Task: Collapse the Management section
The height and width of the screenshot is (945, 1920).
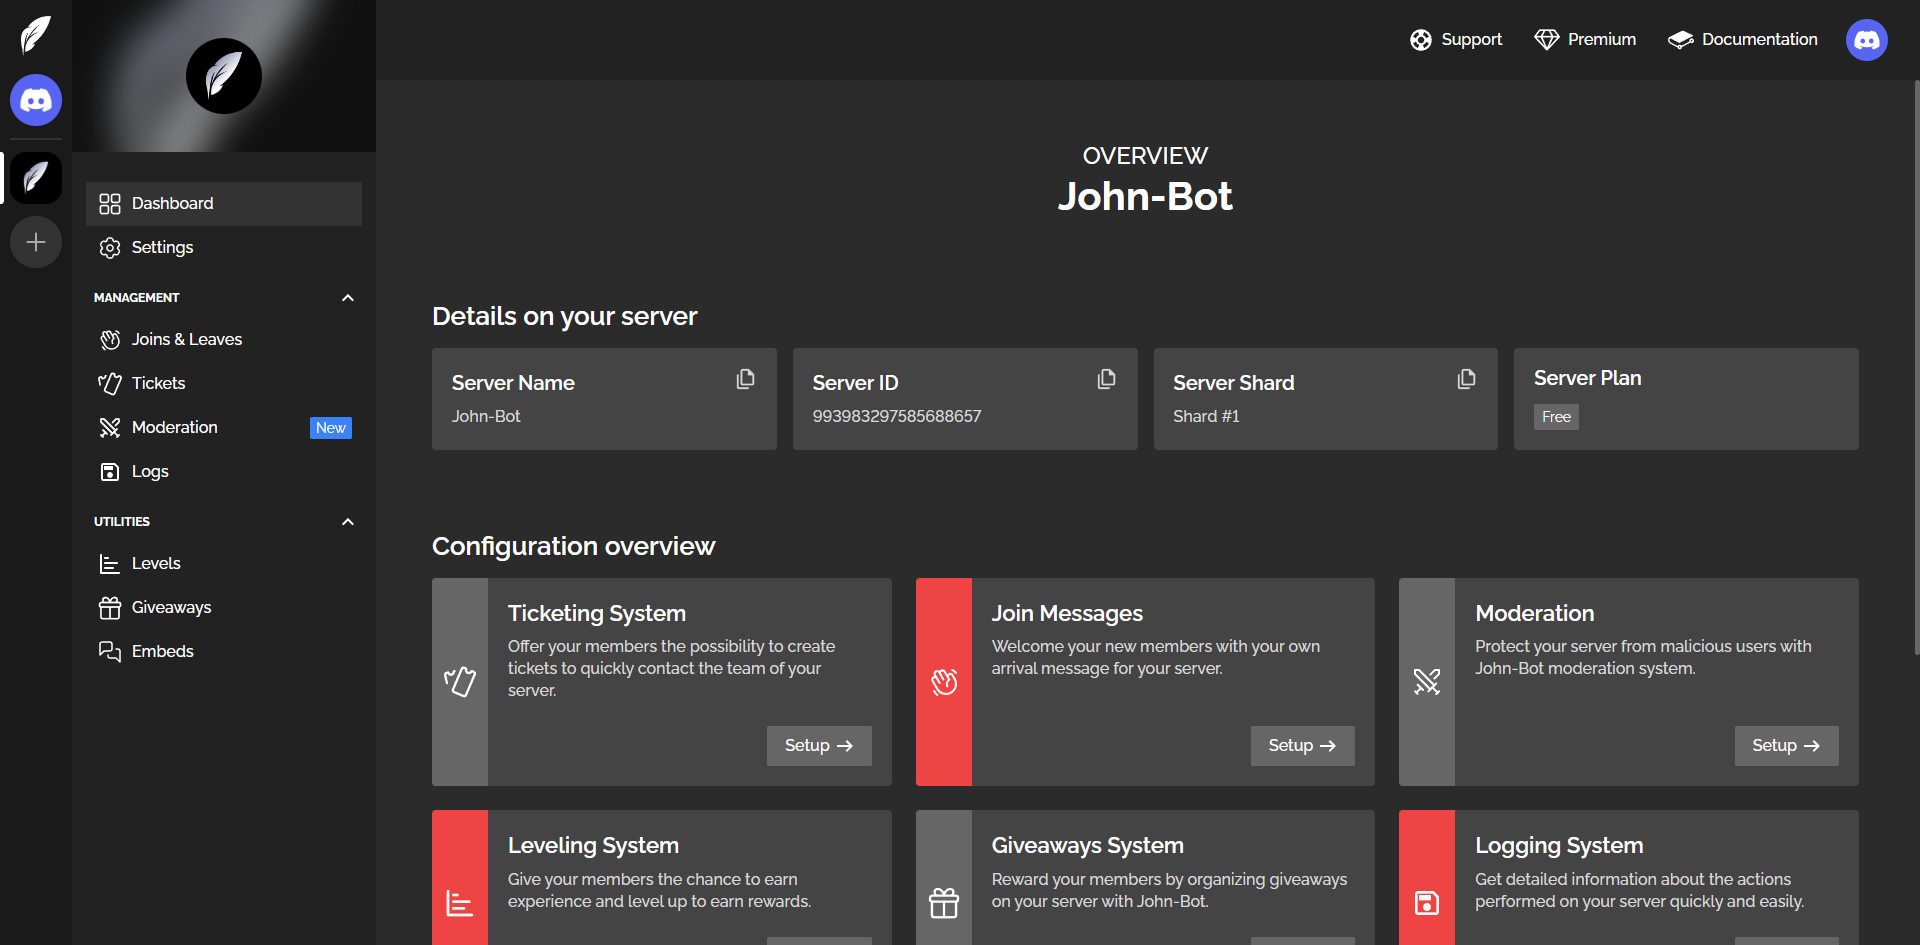Action: click(x=348, y=298)
